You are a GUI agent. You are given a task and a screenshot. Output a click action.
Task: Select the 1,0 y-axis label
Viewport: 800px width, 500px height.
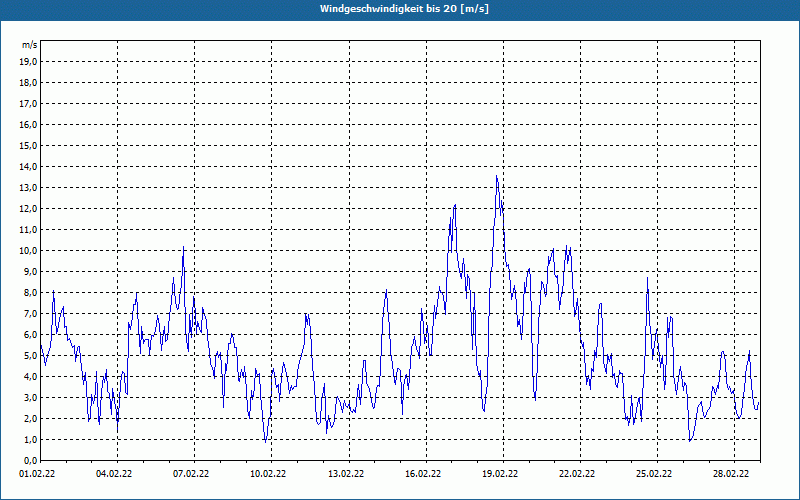click(x=30, y=440)
